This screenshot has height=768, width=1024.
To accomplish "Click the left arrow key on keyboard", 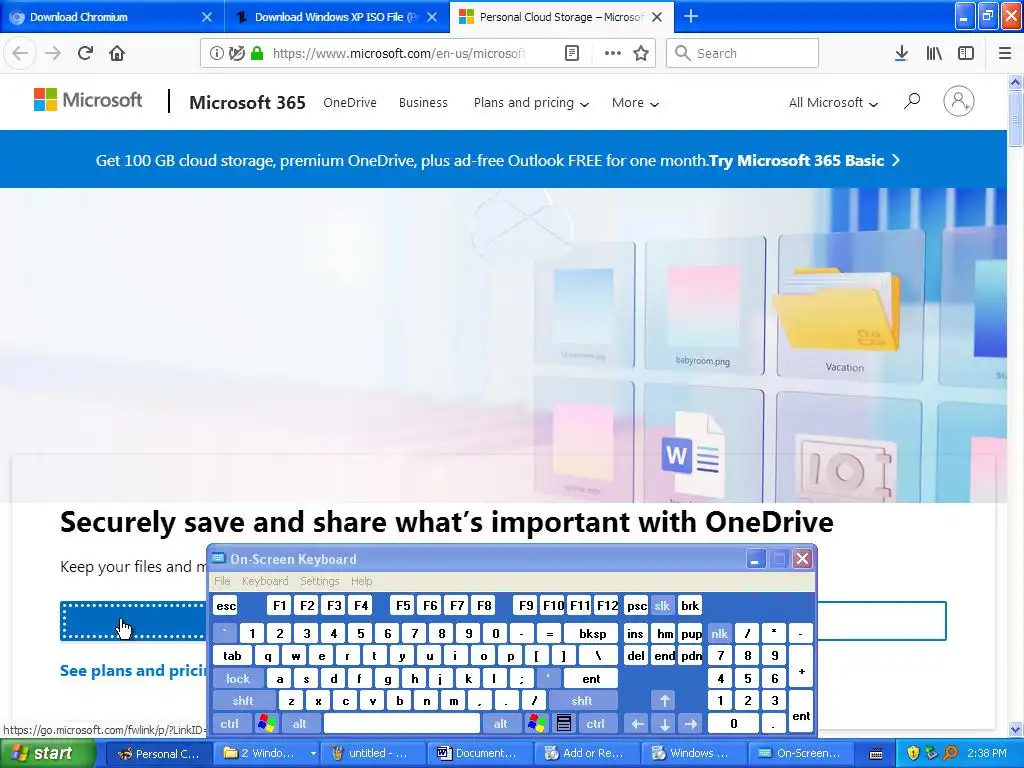I will point(638,724).
